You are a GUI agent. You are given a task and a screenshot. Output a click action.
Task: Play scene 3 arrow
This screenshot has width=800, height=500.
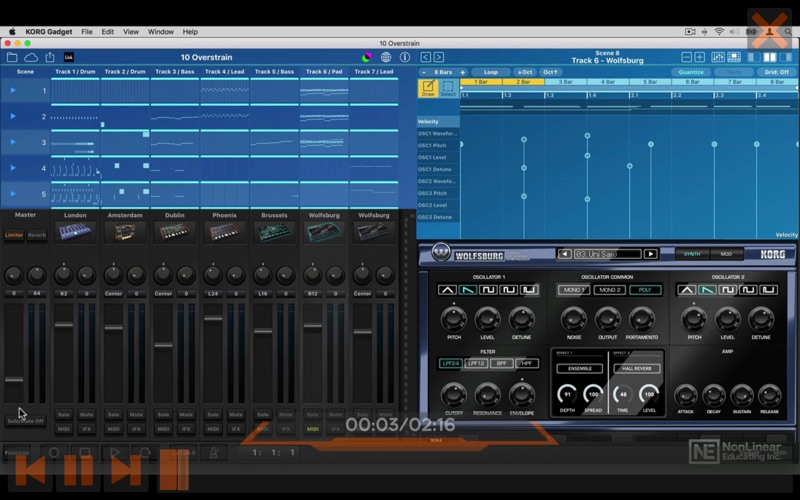pos(13,142)
